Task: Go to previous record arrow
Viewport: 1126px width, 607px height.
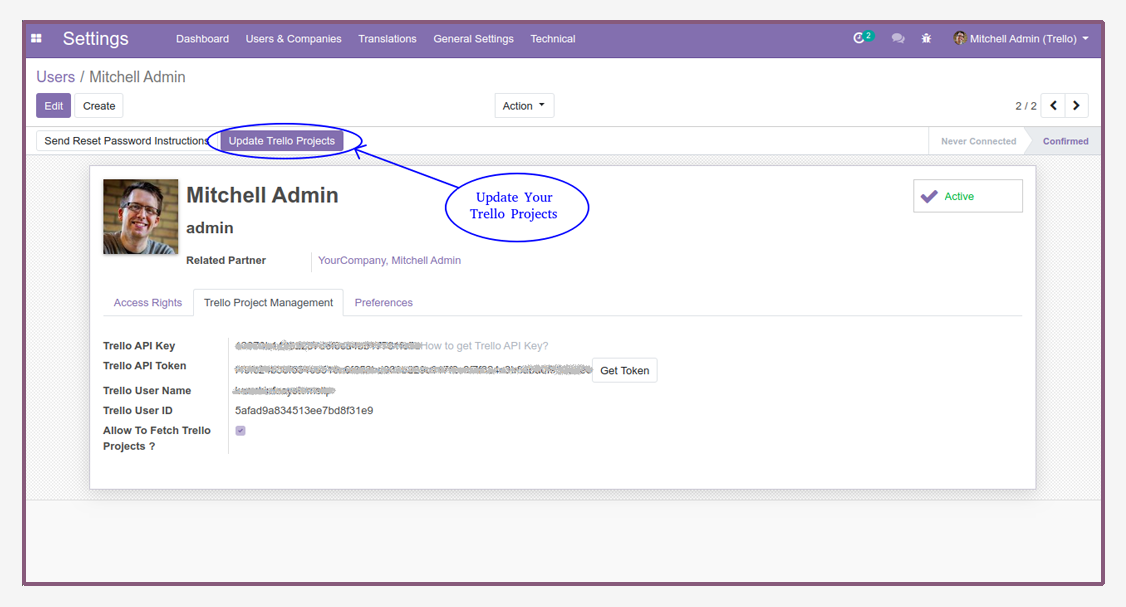Action: 1053,106
